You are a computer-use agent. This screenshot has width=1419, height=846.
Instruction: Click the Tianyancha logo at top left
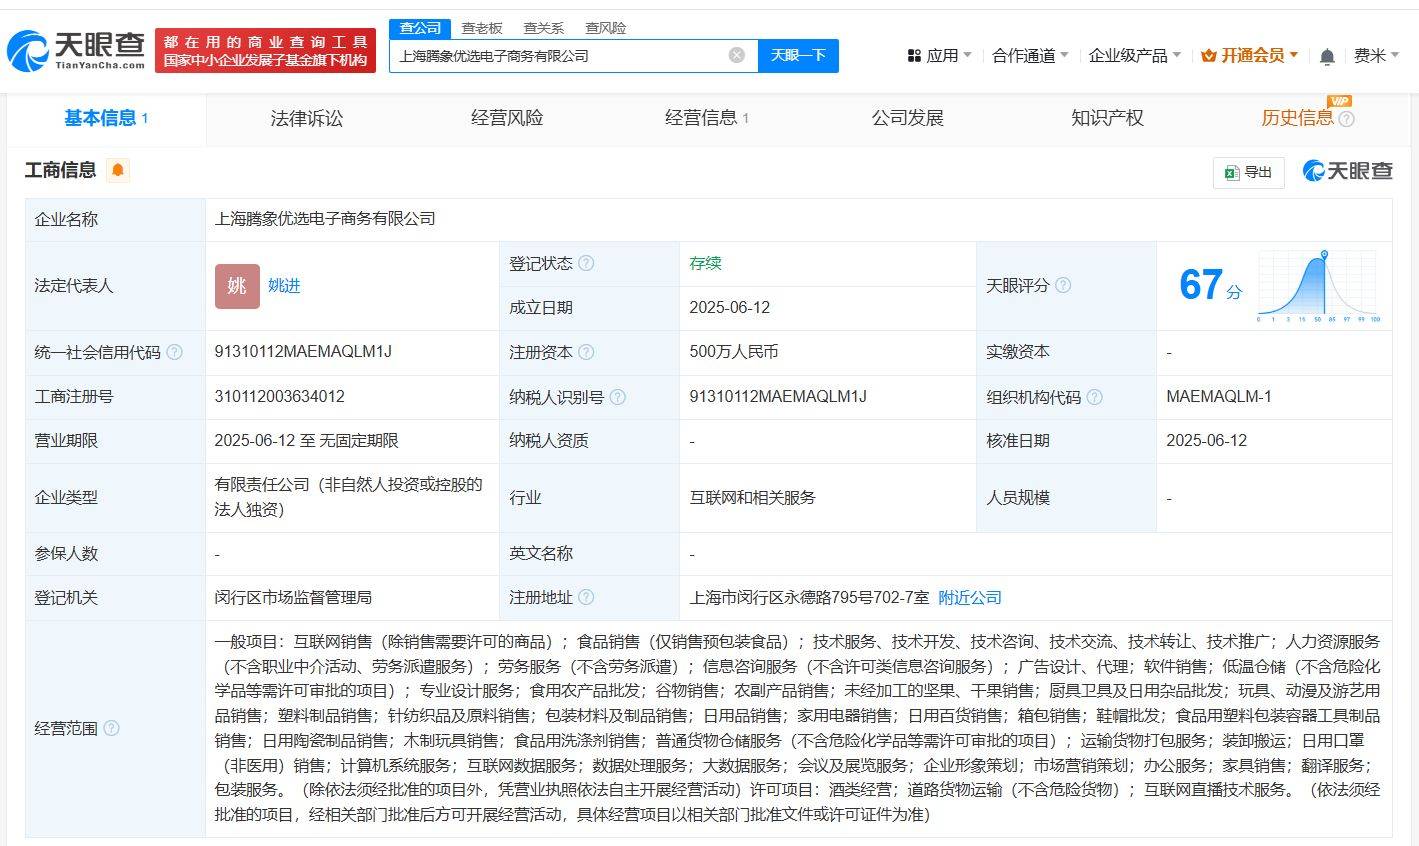(x=76, y=50)
